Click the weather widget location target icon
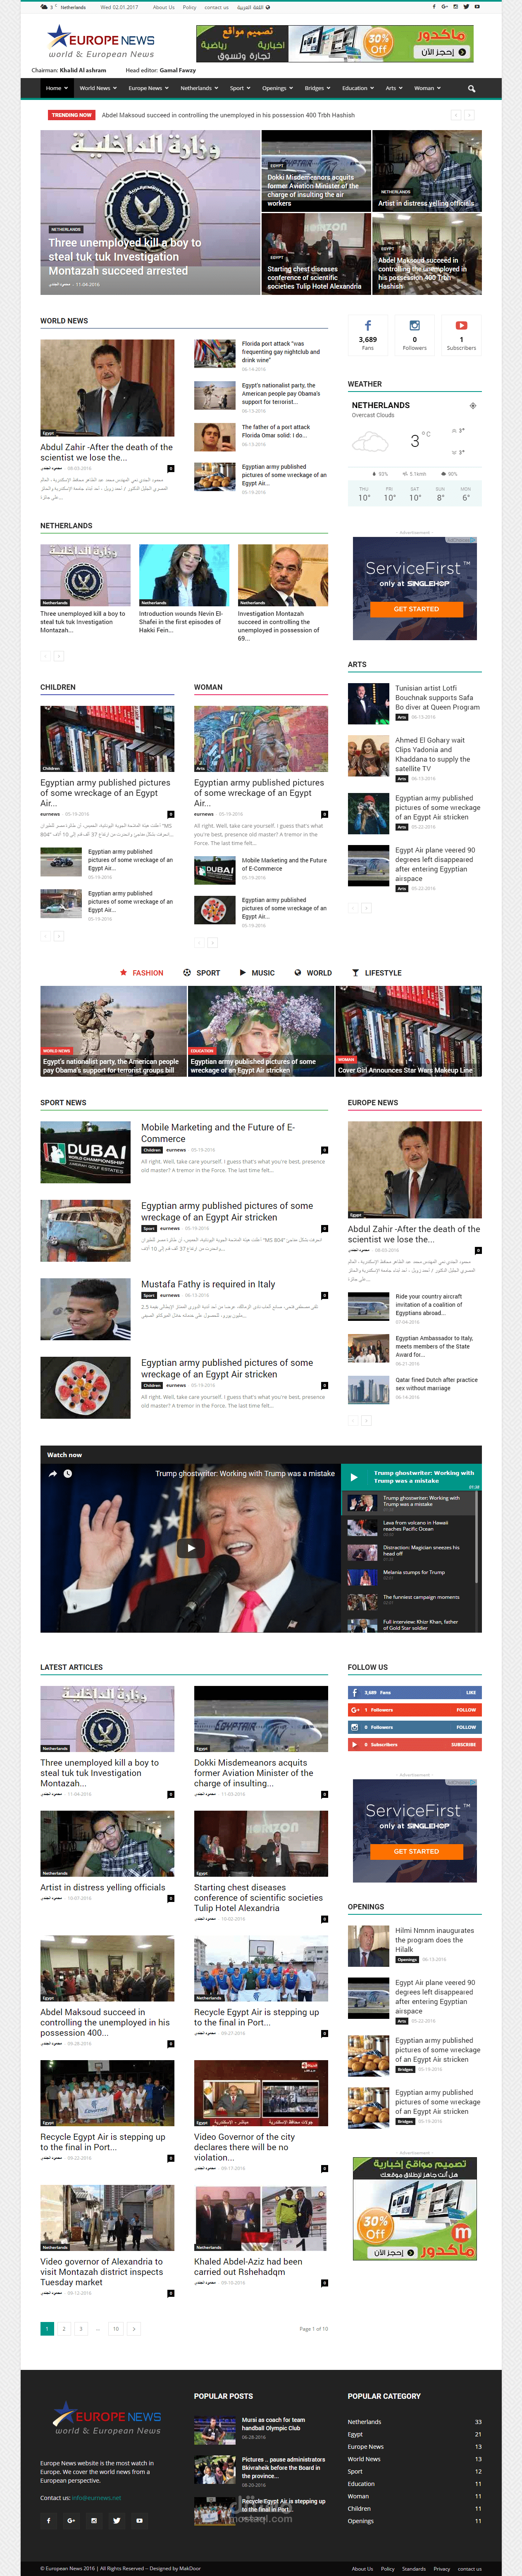The height and width of the screenshot is (2576, 522). 473,405
